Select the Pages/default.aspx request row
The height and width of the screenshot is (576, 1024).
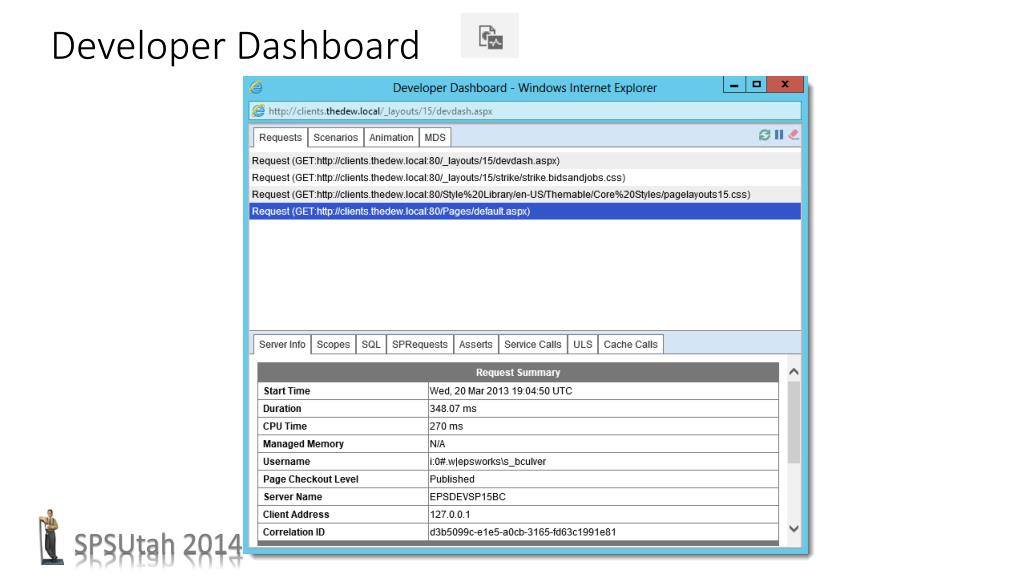[525, 212]
